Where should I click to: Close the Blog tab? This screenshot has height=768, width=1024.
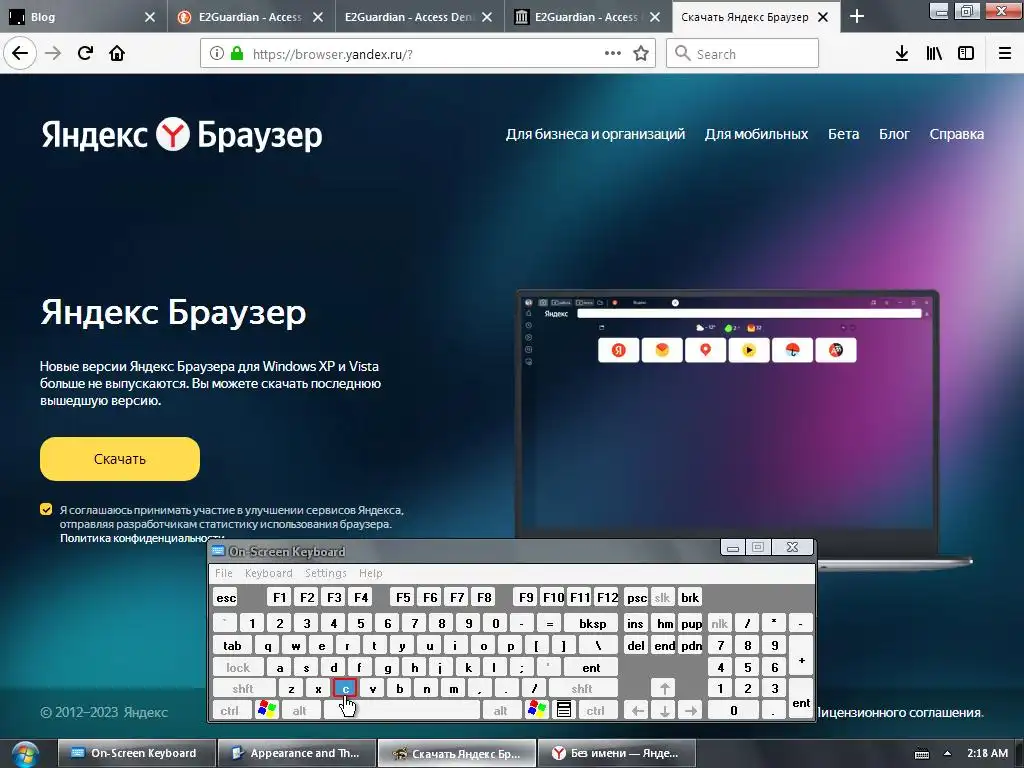point(150,18)
